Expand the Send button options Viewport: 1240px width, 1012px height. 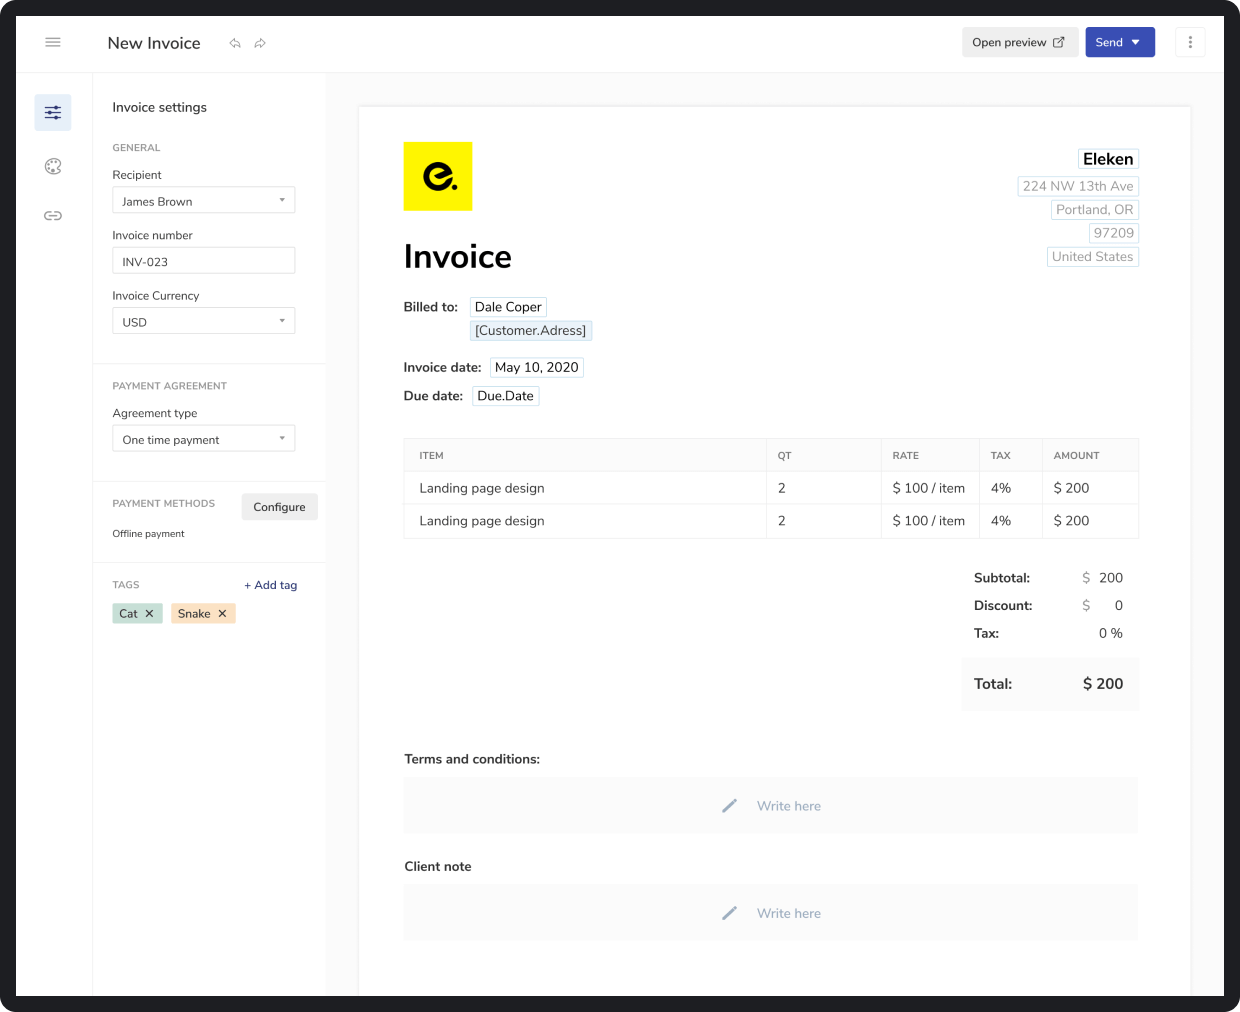tap(1135, 42)
